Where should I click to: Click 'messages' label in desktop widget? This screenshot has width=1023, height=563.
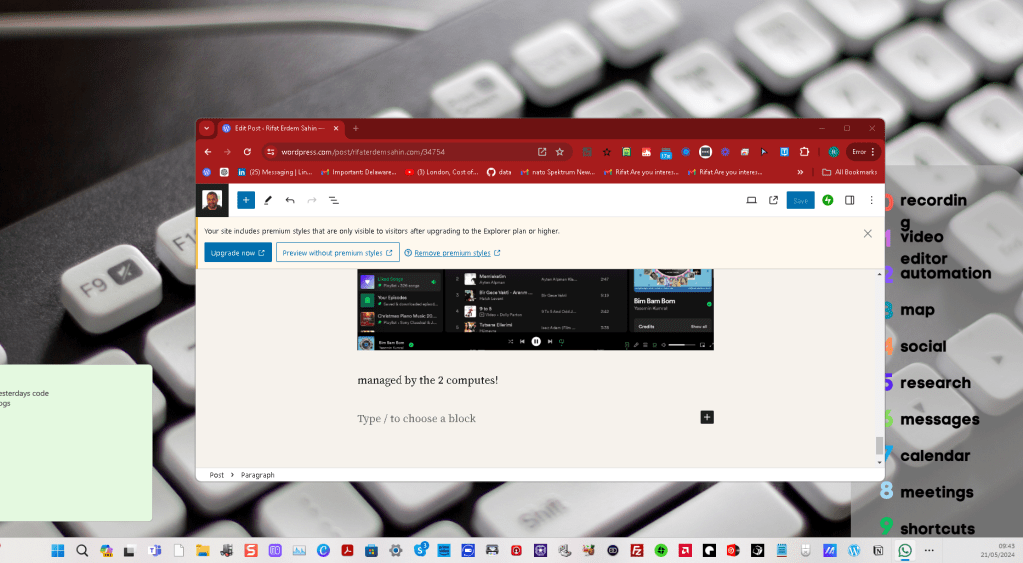[939, 419]
